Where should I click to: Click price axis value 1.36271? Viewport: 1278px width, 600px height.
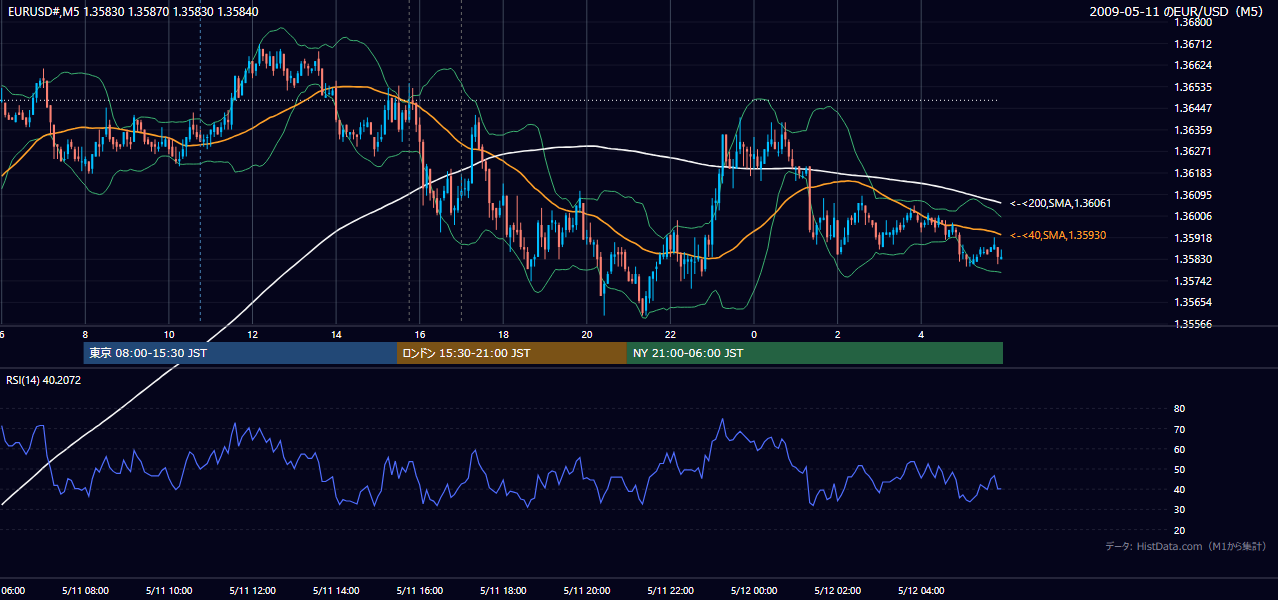coord(1193,151)
